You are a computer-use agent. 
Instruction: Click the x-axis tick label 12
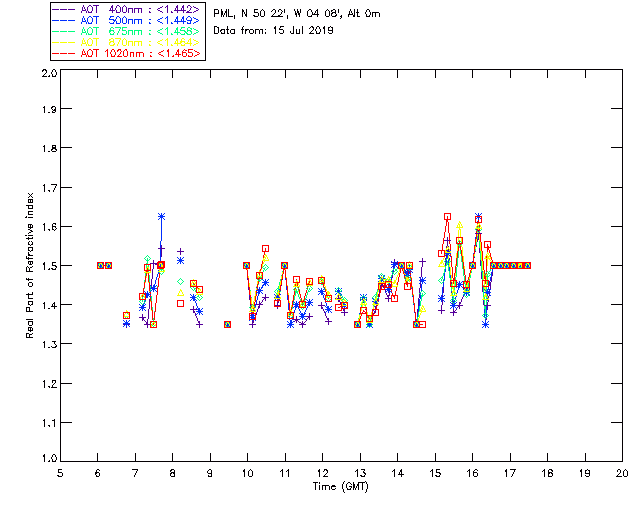click(x=322, y=473)
